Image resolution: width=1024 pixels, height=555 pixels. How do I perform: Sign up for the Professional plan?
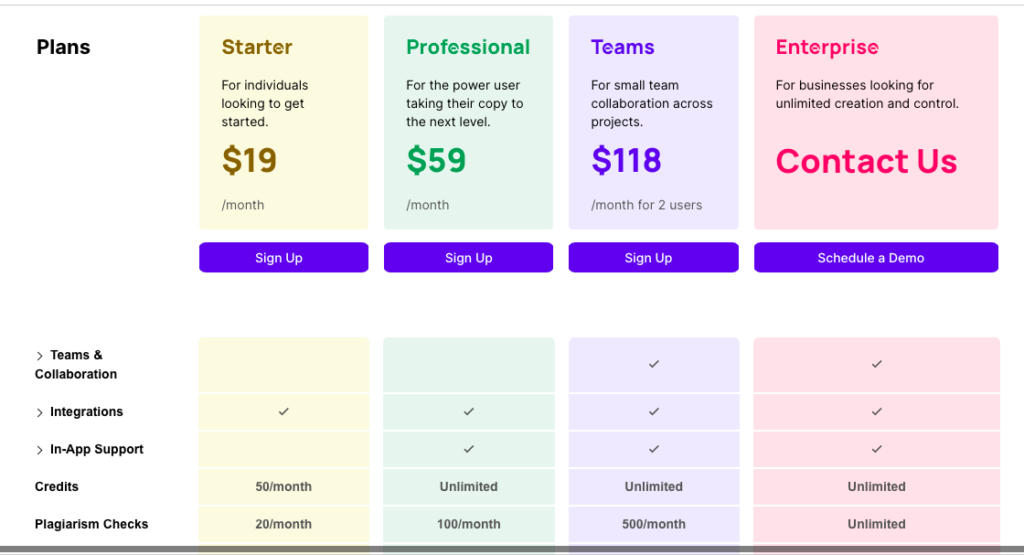coord(468,257)
